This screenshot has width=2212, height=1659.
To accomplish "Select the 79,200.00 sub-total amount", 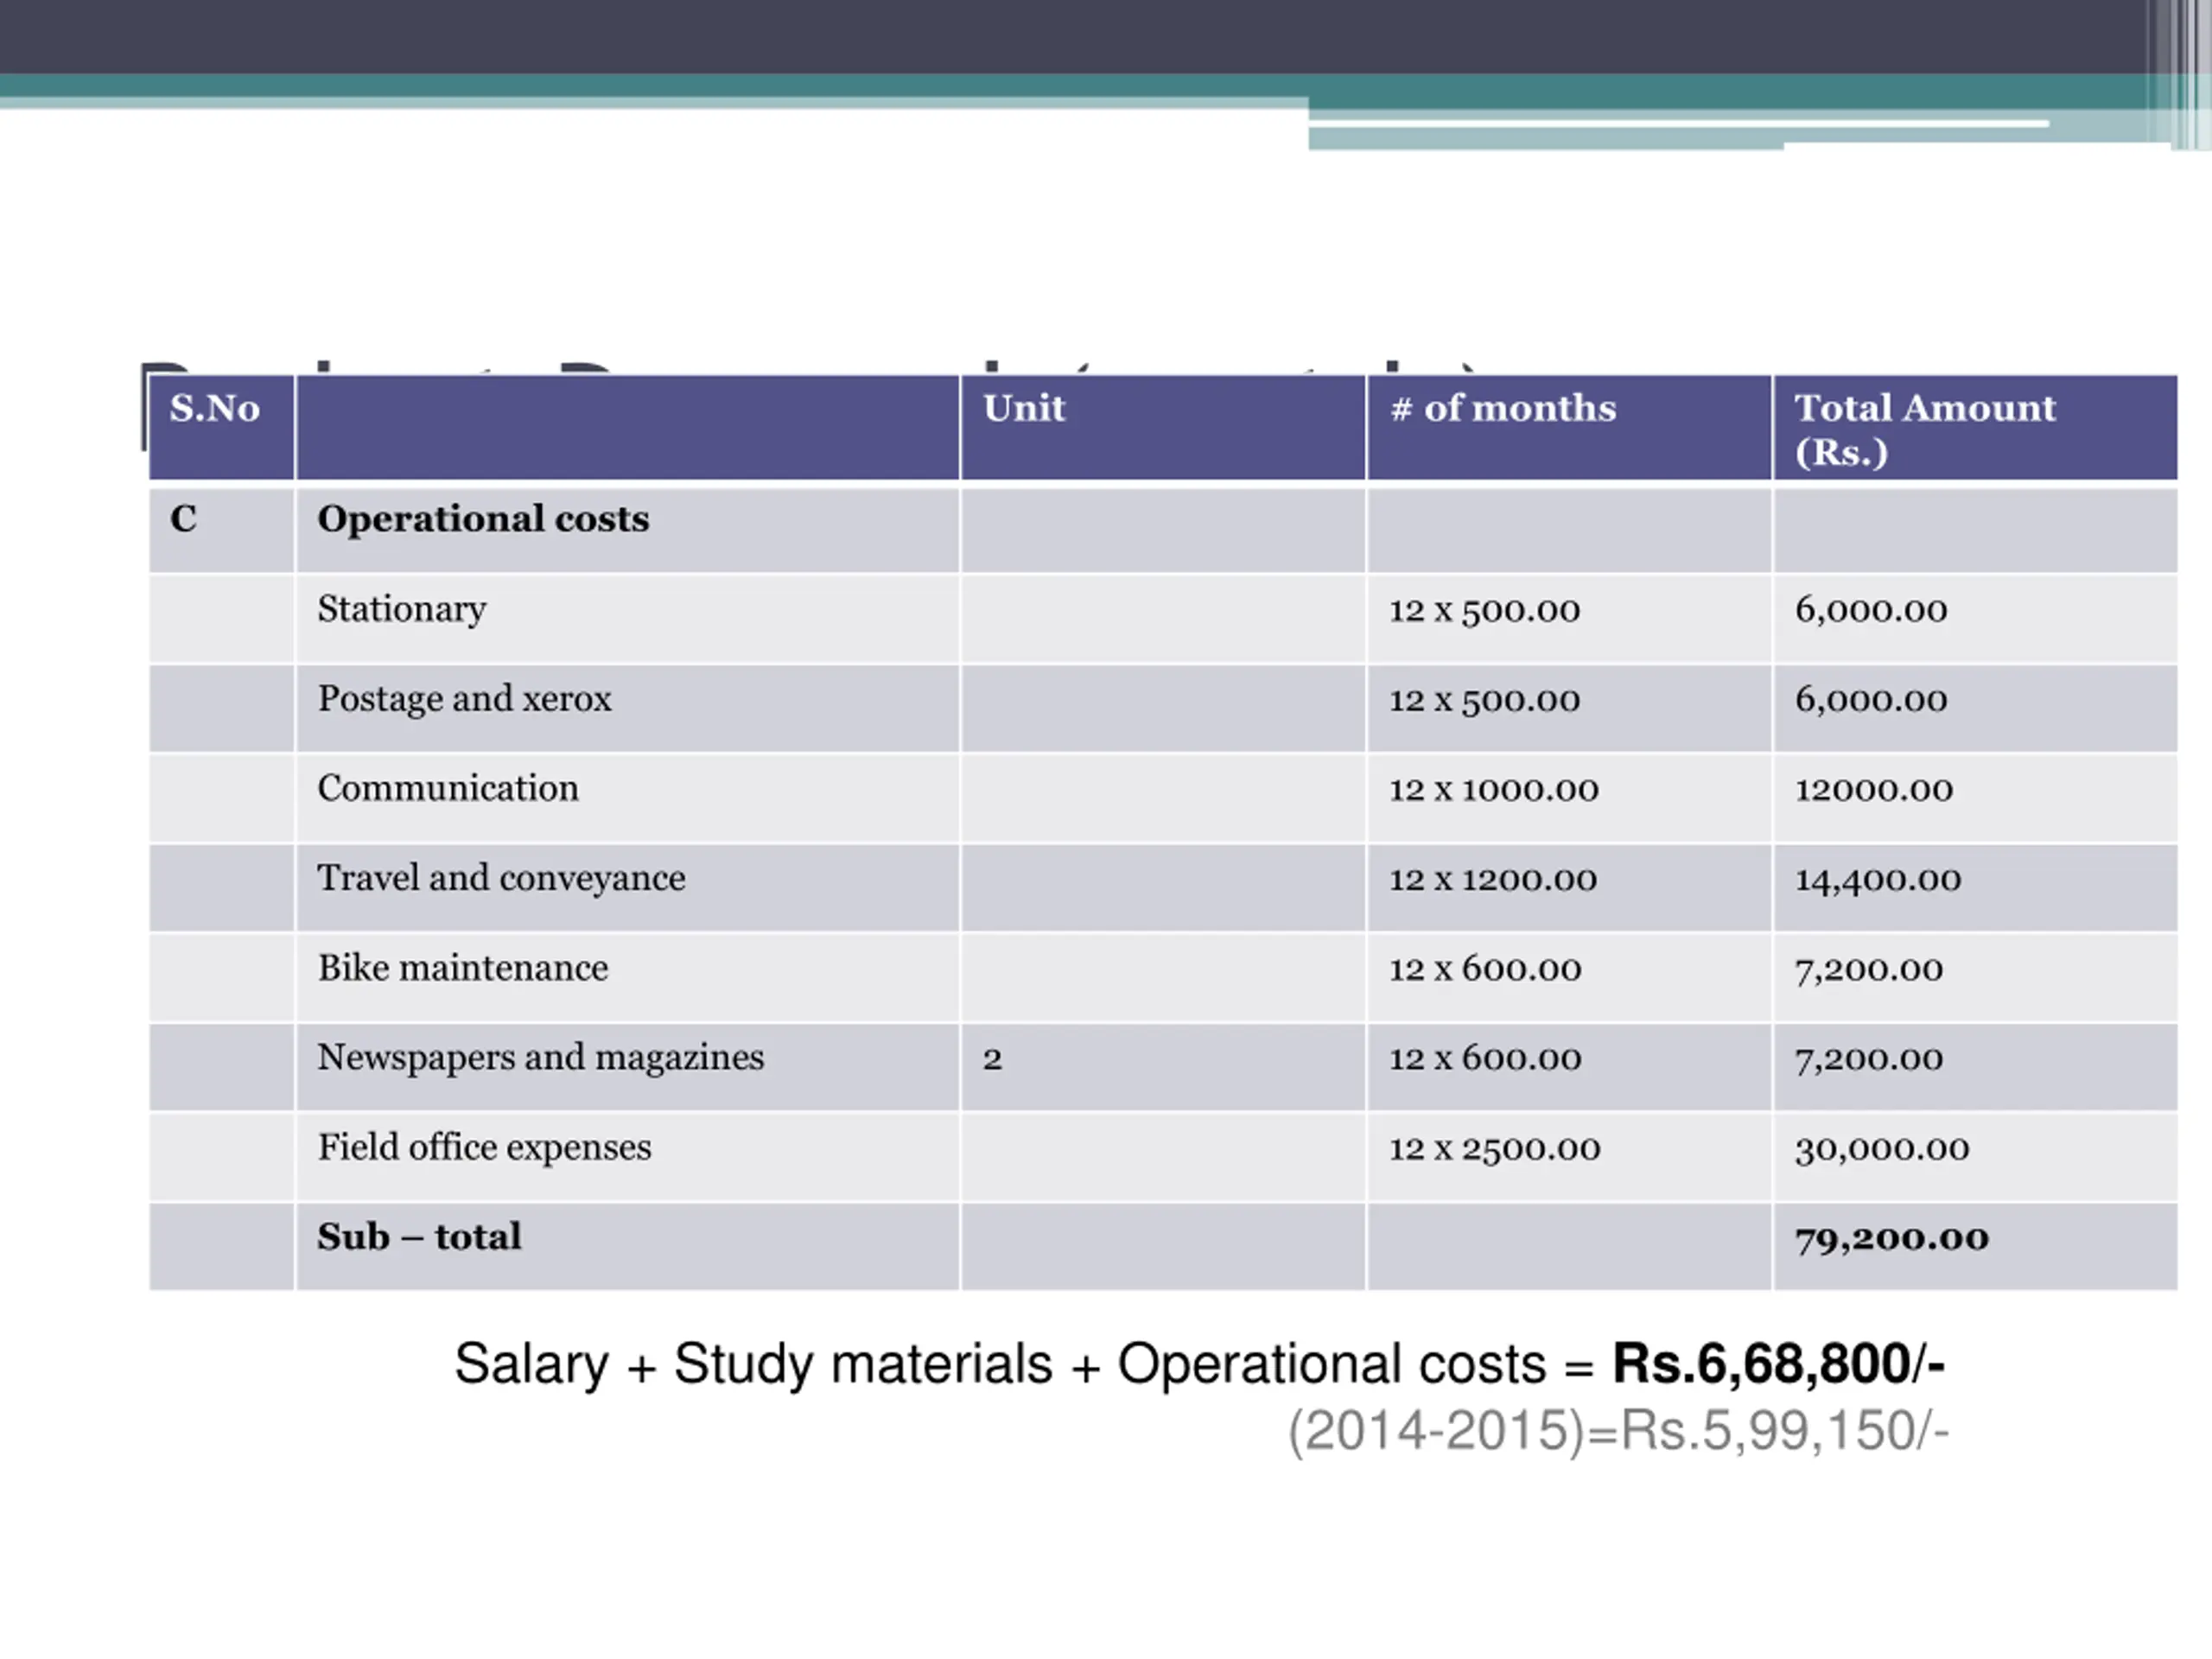I will click(1891, 1238).
